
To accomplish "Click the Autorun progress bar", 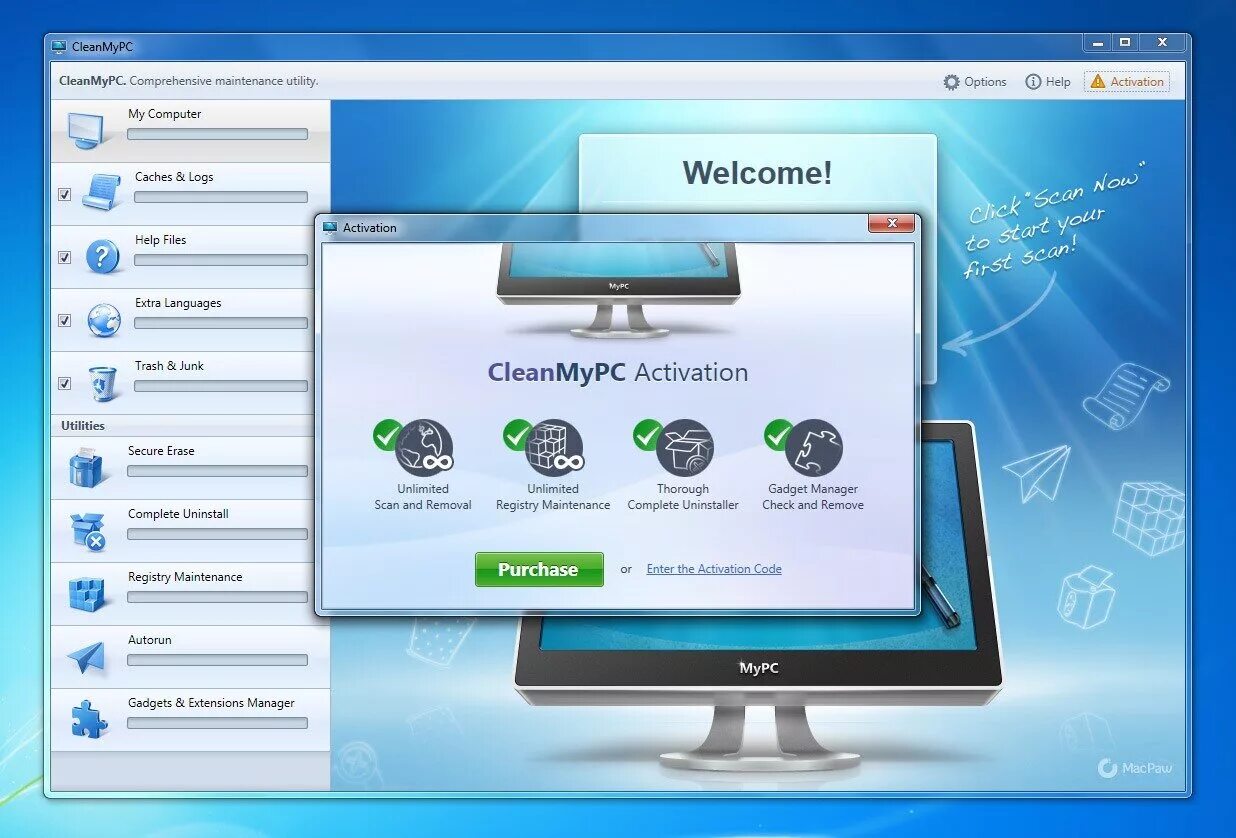I will [x=217, y=660].
